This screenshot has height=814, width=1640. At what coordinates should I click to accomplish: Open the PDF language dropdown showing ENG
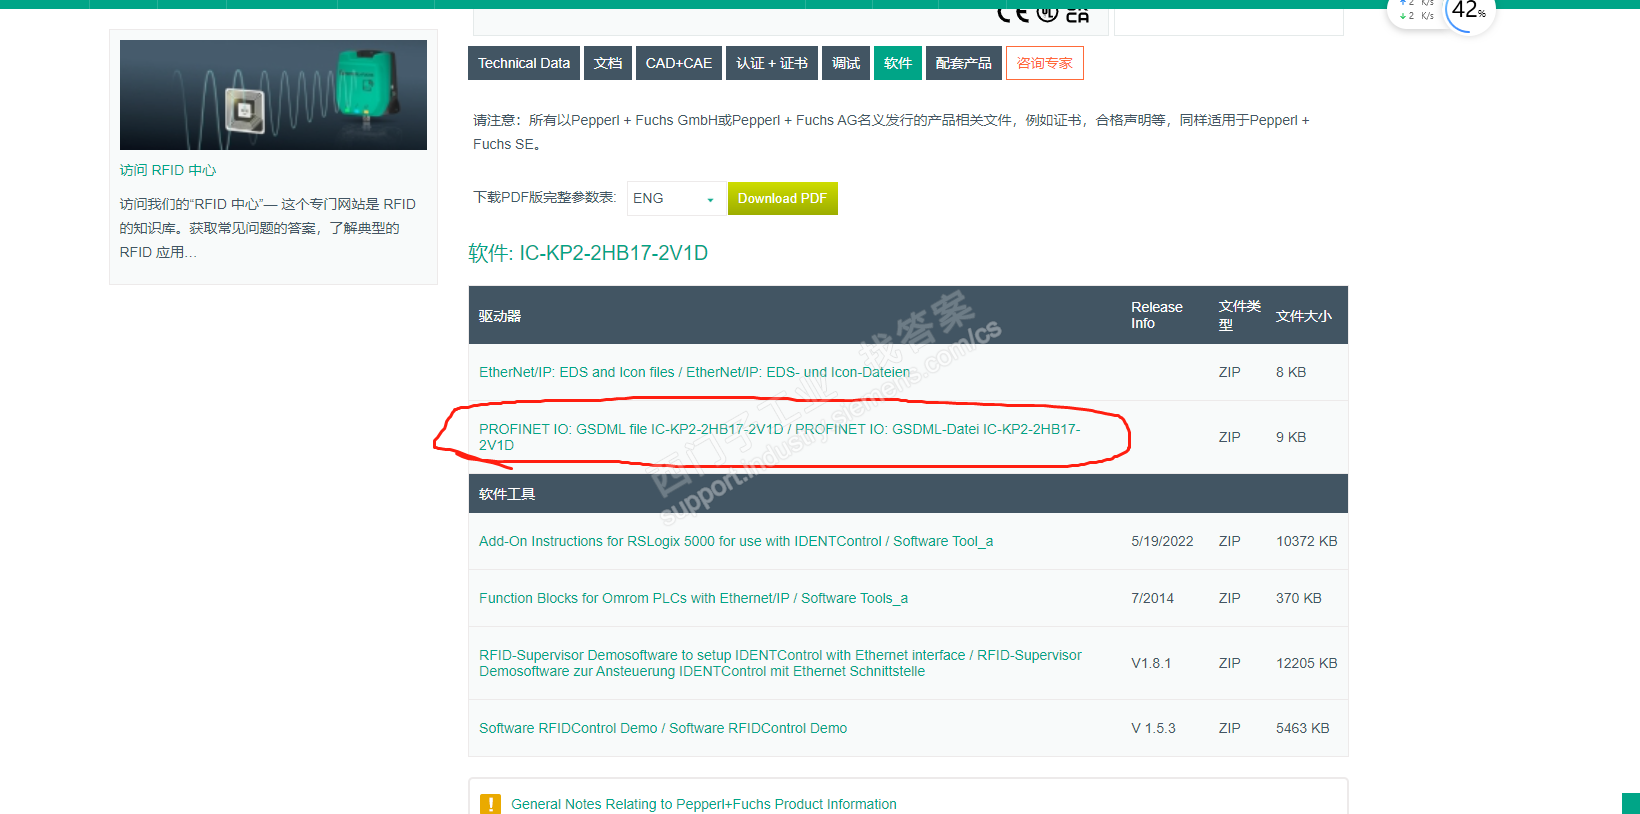tap(676, 198)
